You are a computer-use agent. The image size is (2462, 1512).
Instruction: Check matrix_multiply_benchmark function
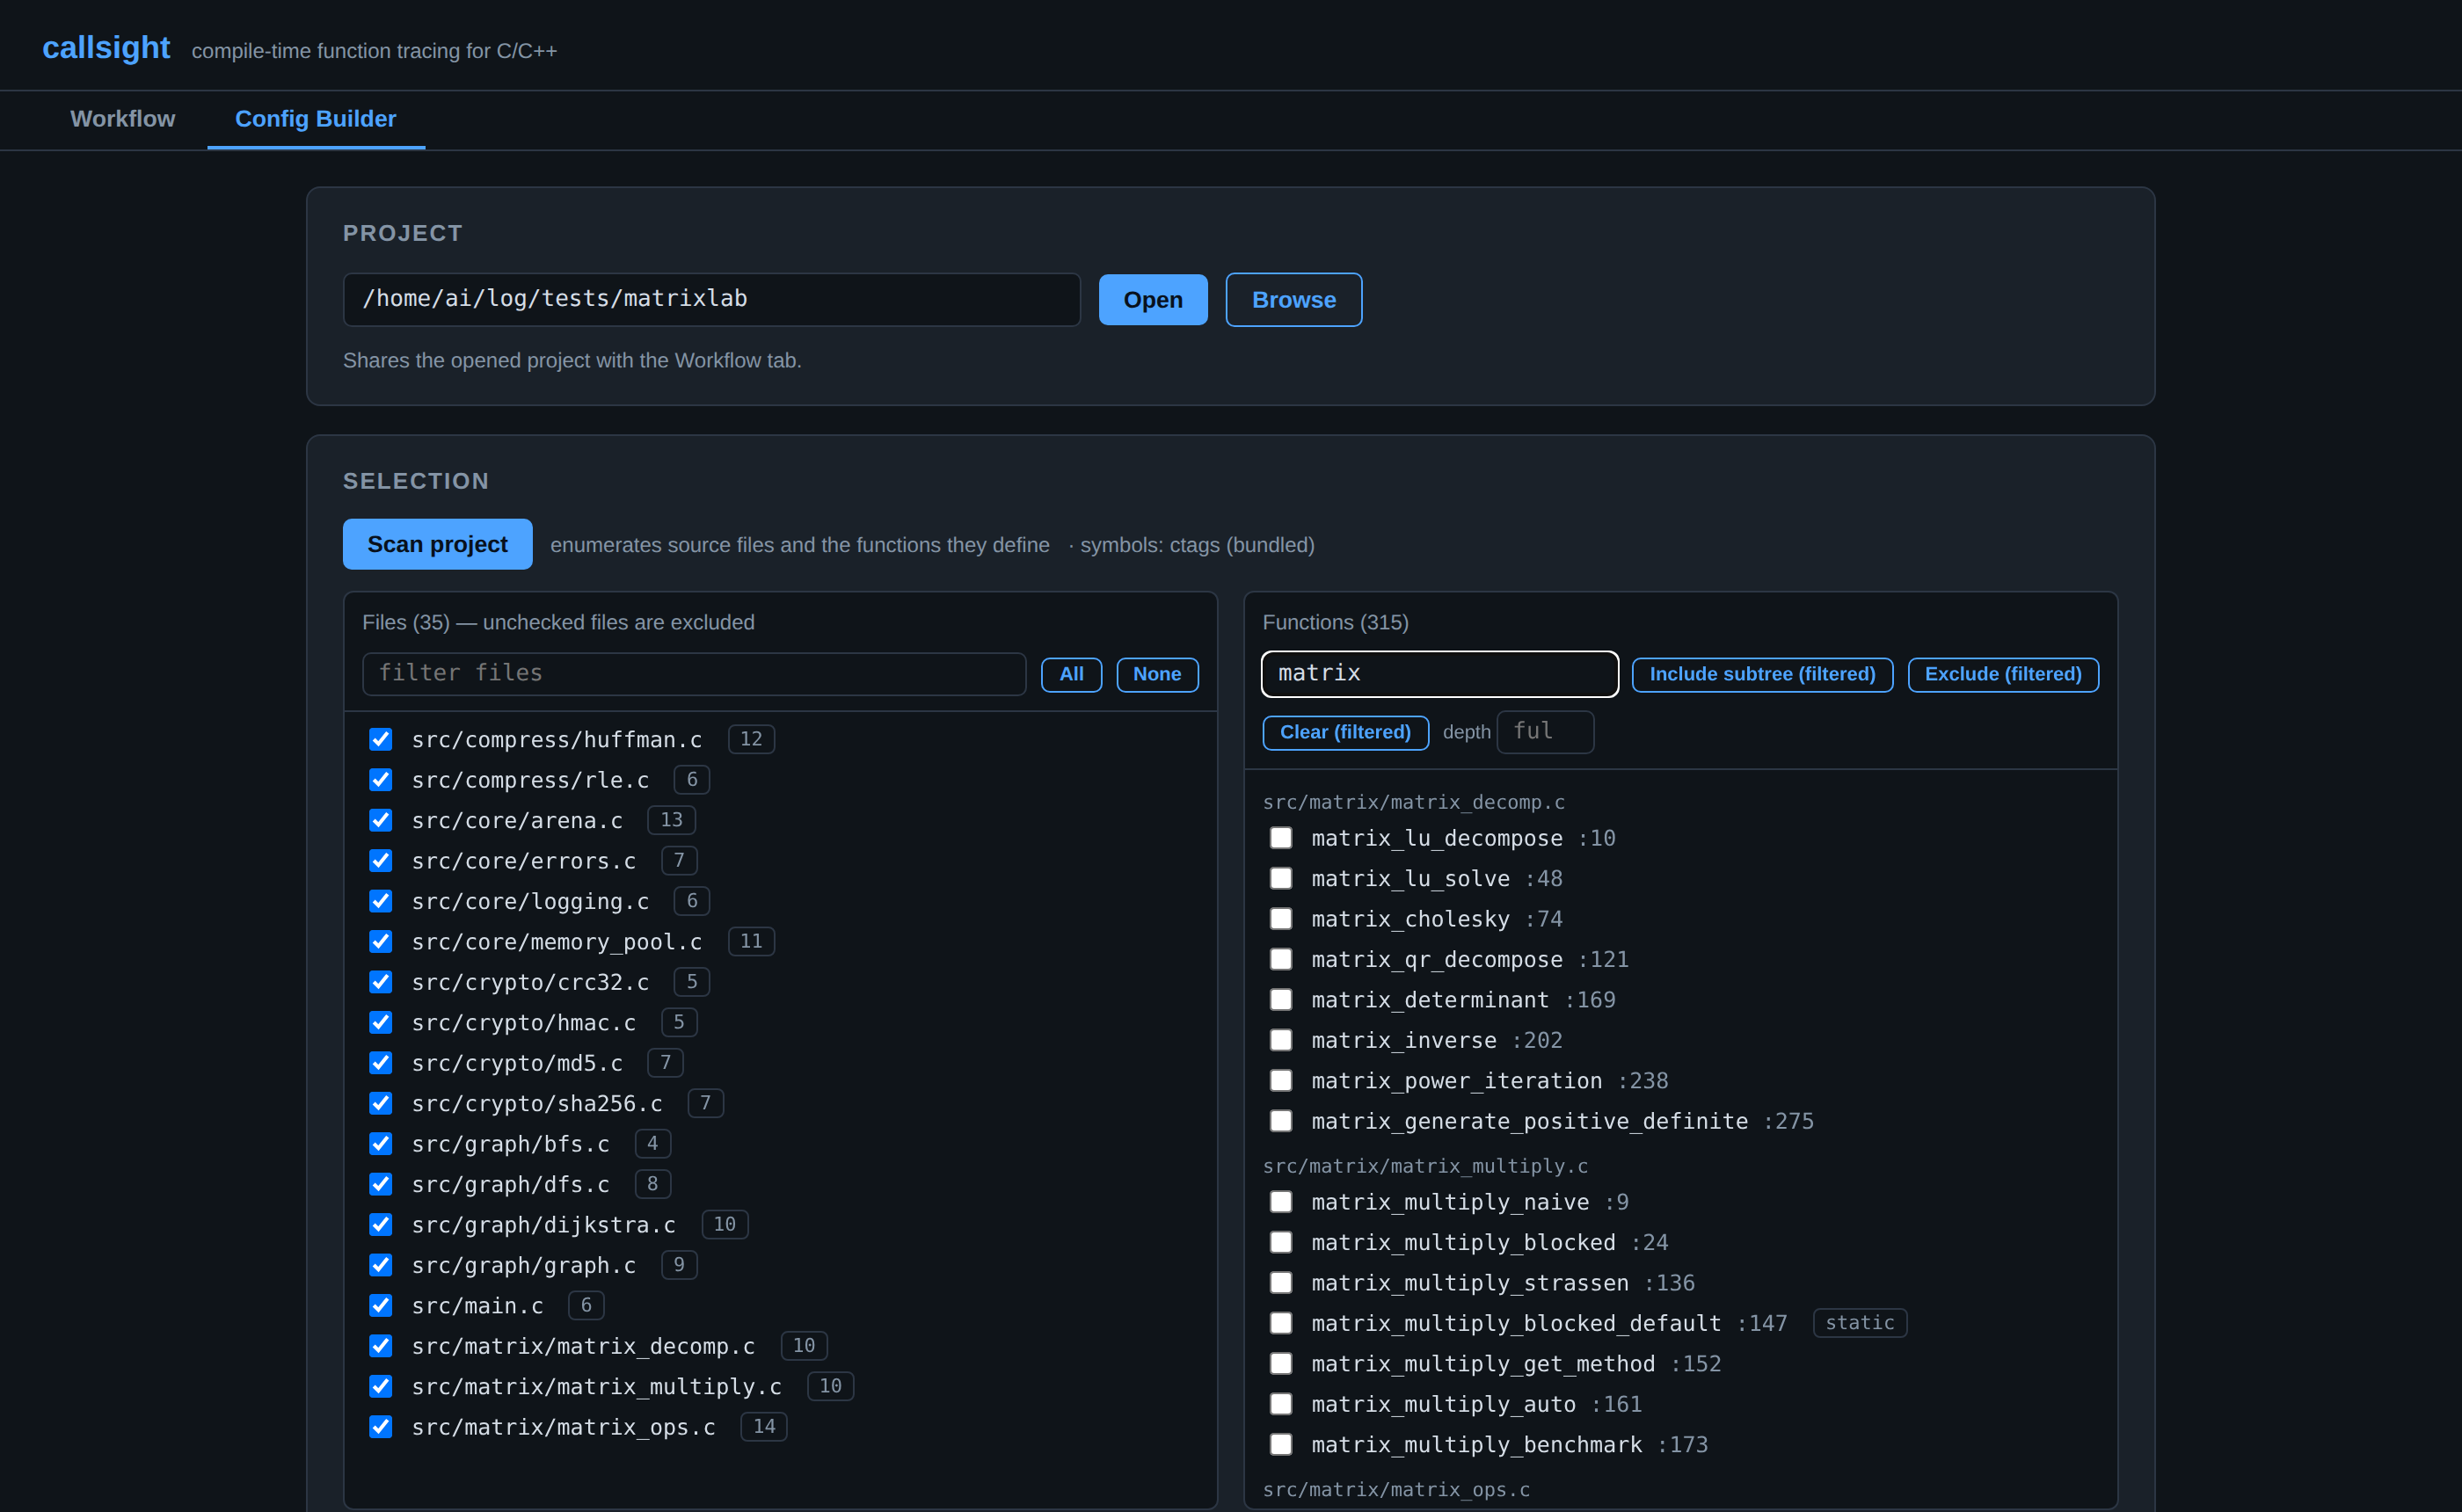point(1280,1444)
